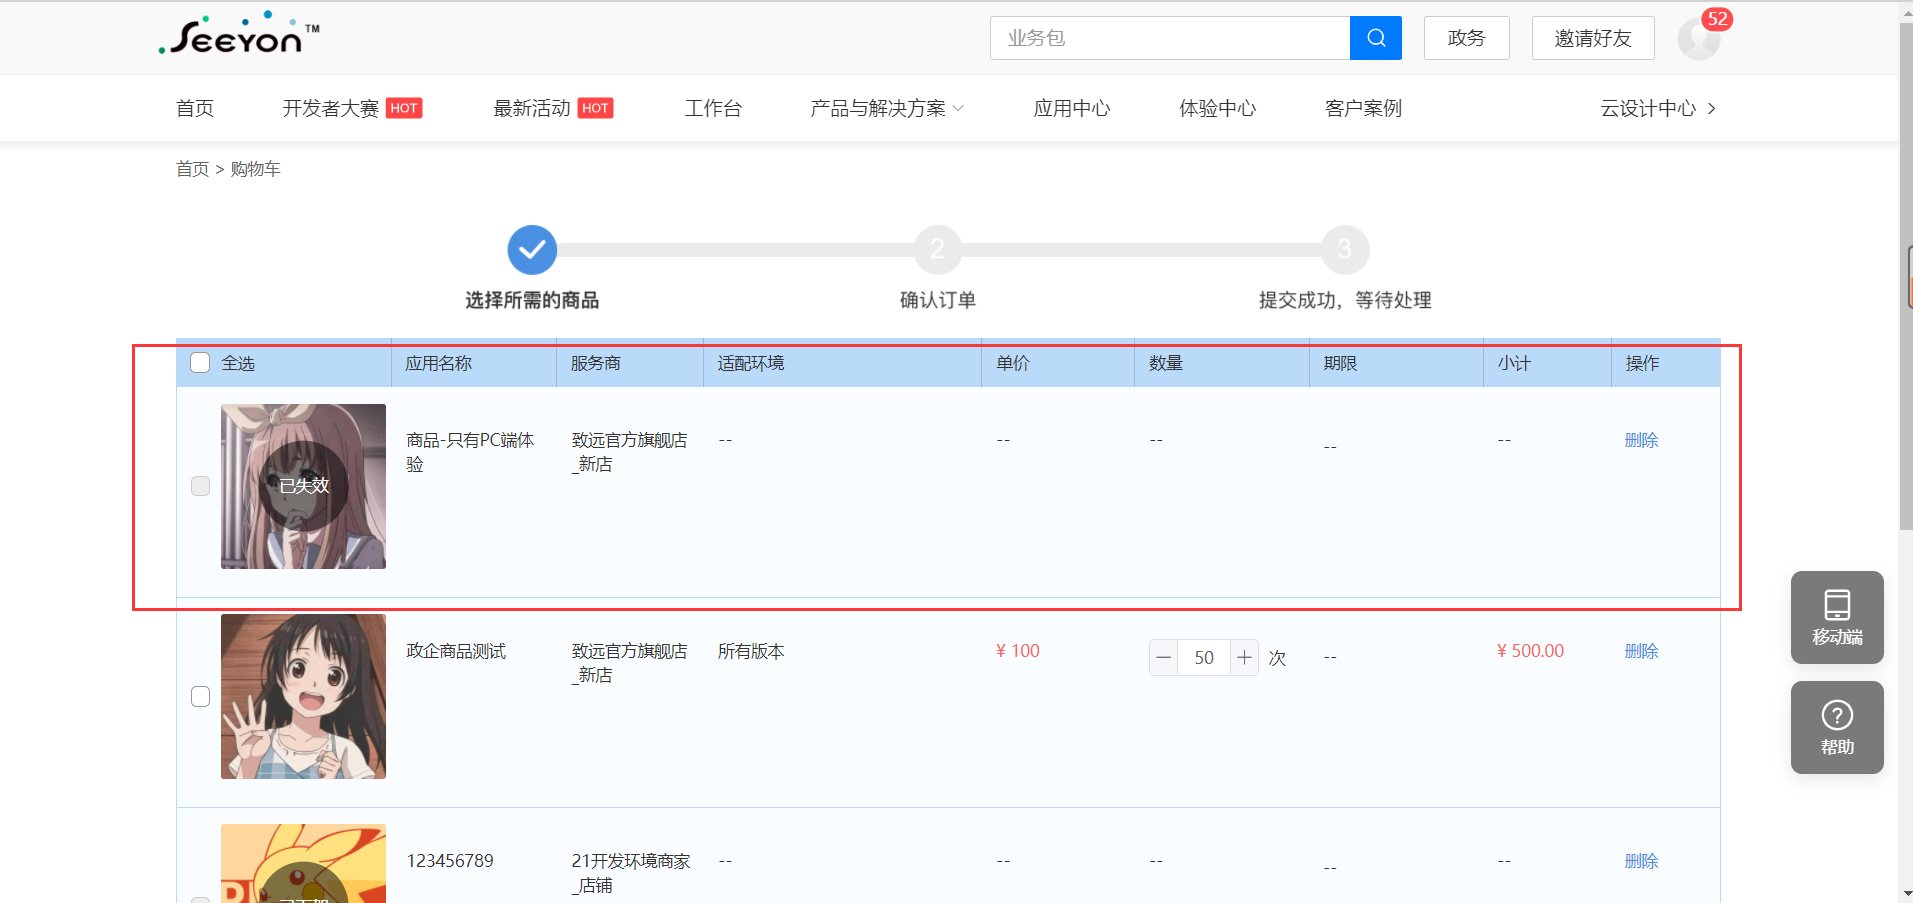Click the HOT badge next to 最新活动
Viewport: 1913px width, 903px height.
595,108
